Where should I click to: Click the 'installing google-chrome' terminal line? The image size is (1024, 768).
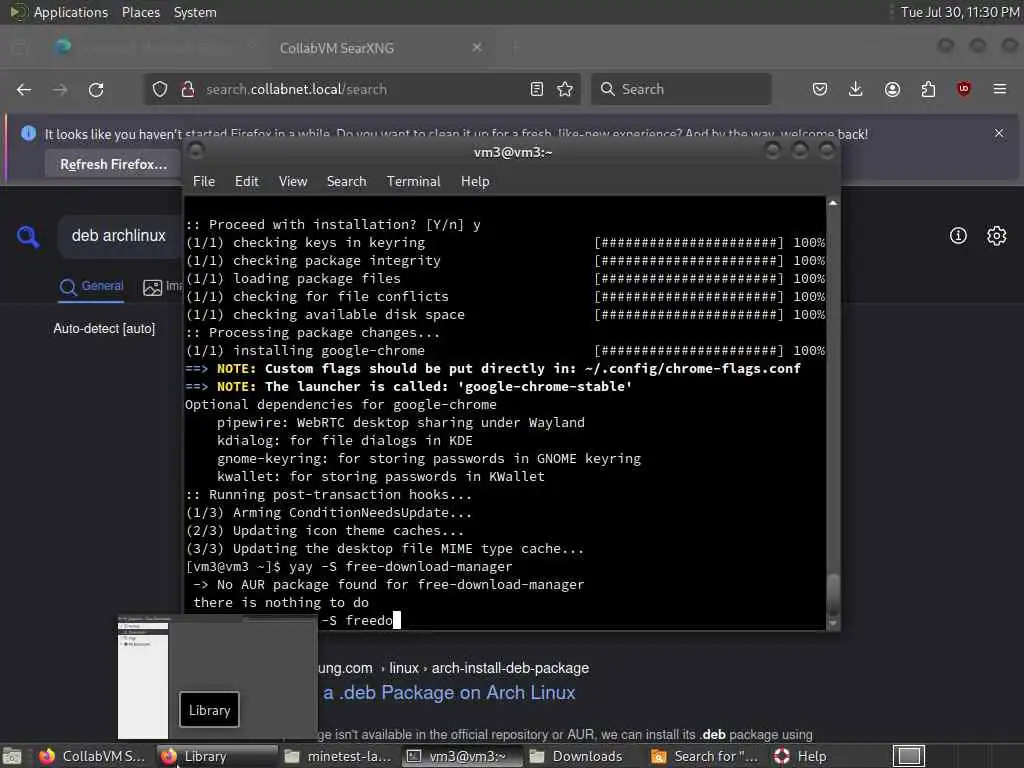pyautogui.click(x=305, y=350)
